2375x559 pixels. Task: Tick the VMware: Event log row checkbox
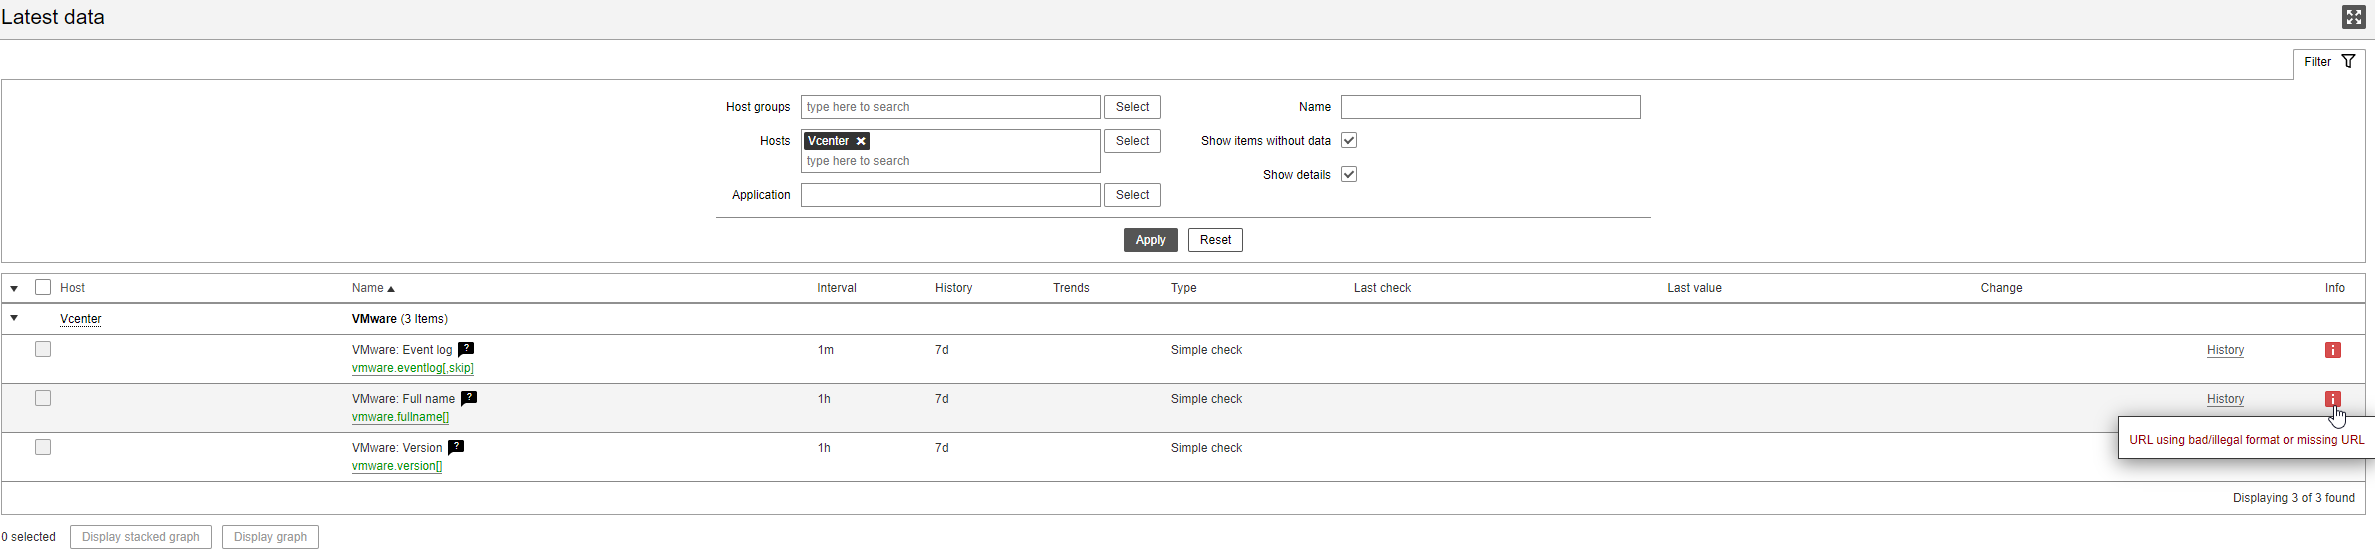pyautogui.click(x=43, y=349)
